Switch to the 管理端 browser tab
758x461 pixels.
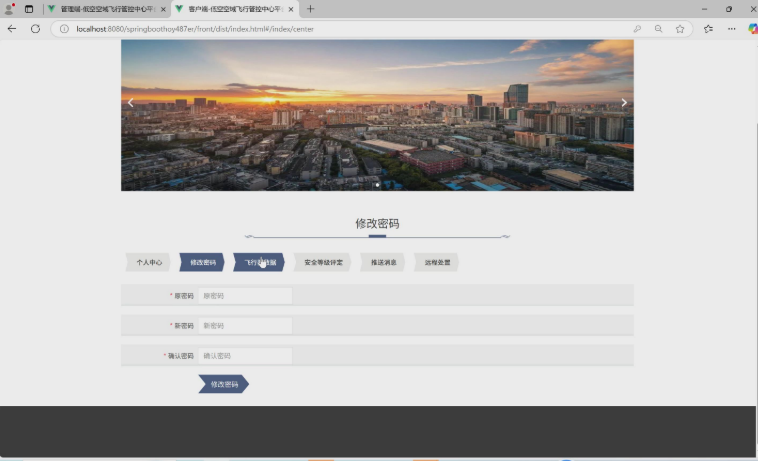pyautogui.click(x=107, y=9)
